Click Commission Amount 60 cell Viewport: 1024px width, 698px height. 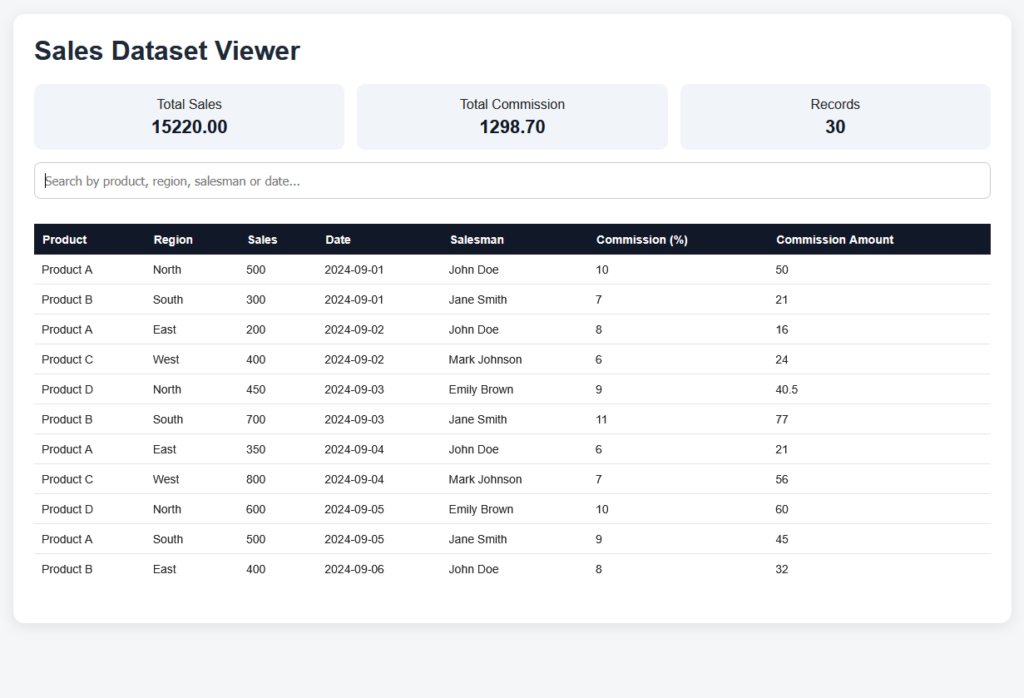click(x=782, y=510)
